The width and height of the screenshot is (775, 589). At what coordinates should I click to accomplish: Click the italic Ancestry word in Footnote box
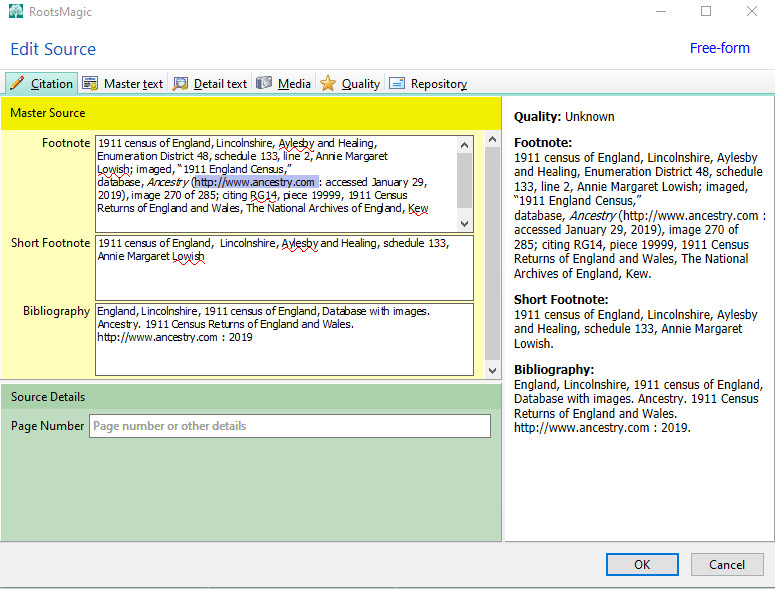point(168,182)
